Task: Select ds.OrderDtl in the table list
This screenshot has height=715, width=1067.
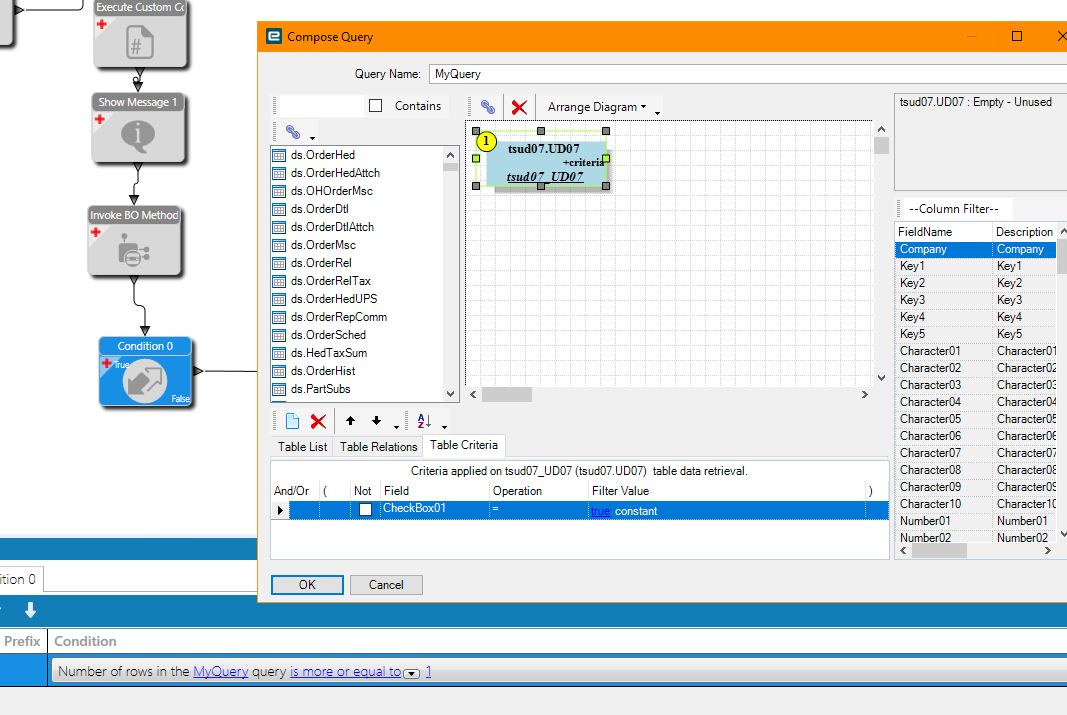Action: point(320,209)
